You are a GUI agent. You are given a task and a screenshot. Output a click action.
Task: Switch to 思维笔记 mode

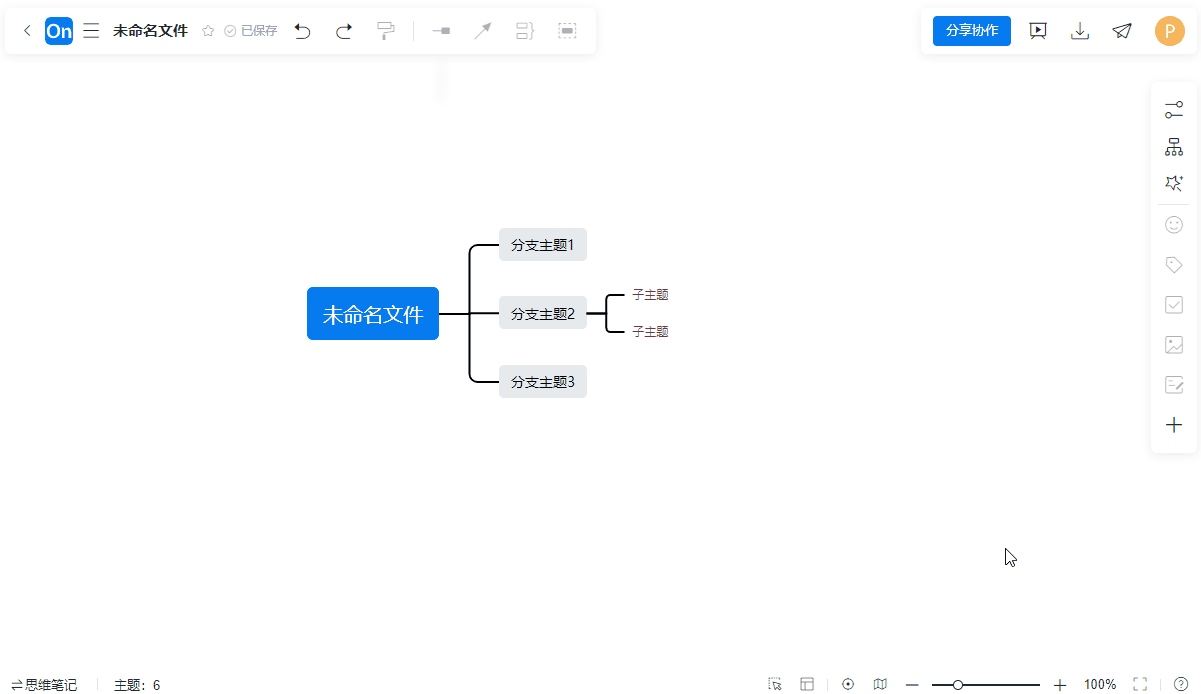44,685
